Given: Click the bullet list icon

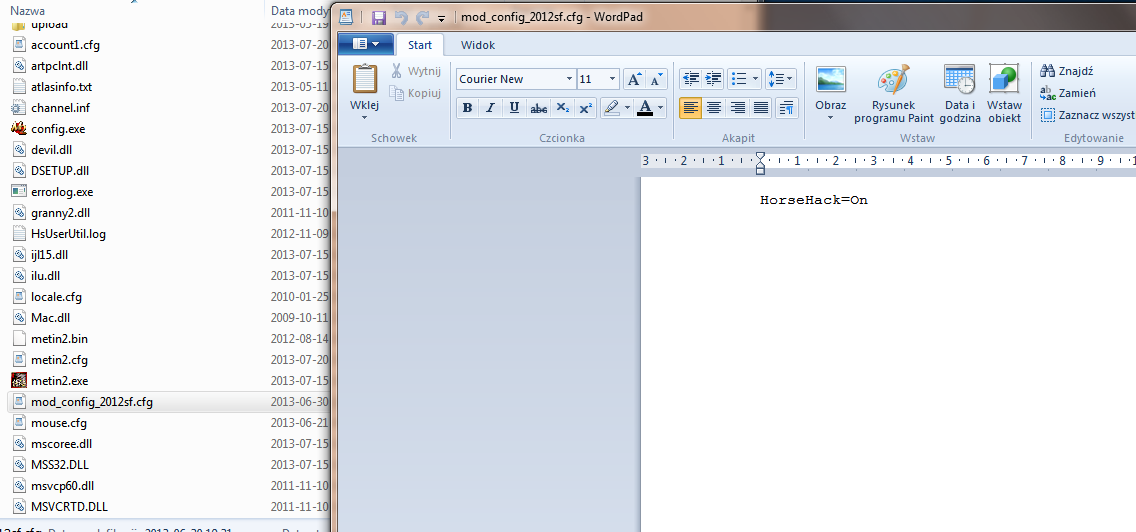Looking at the screenshot, I should 738,78.
